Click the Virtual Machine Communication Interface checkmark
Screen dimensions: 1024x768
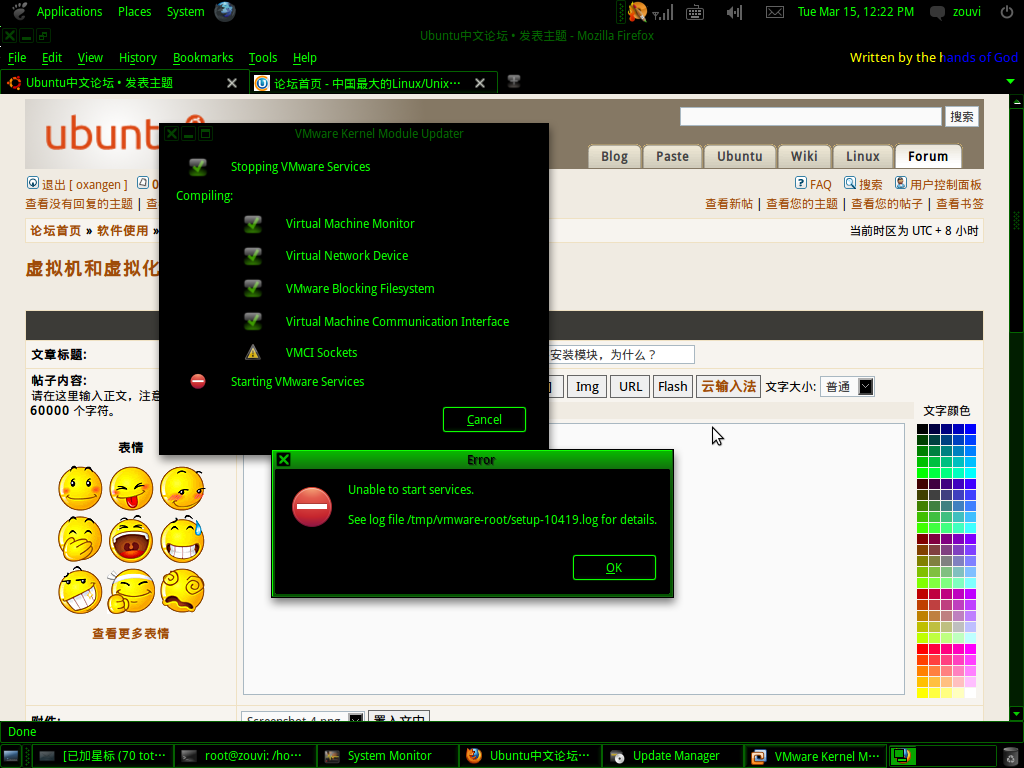253,321
